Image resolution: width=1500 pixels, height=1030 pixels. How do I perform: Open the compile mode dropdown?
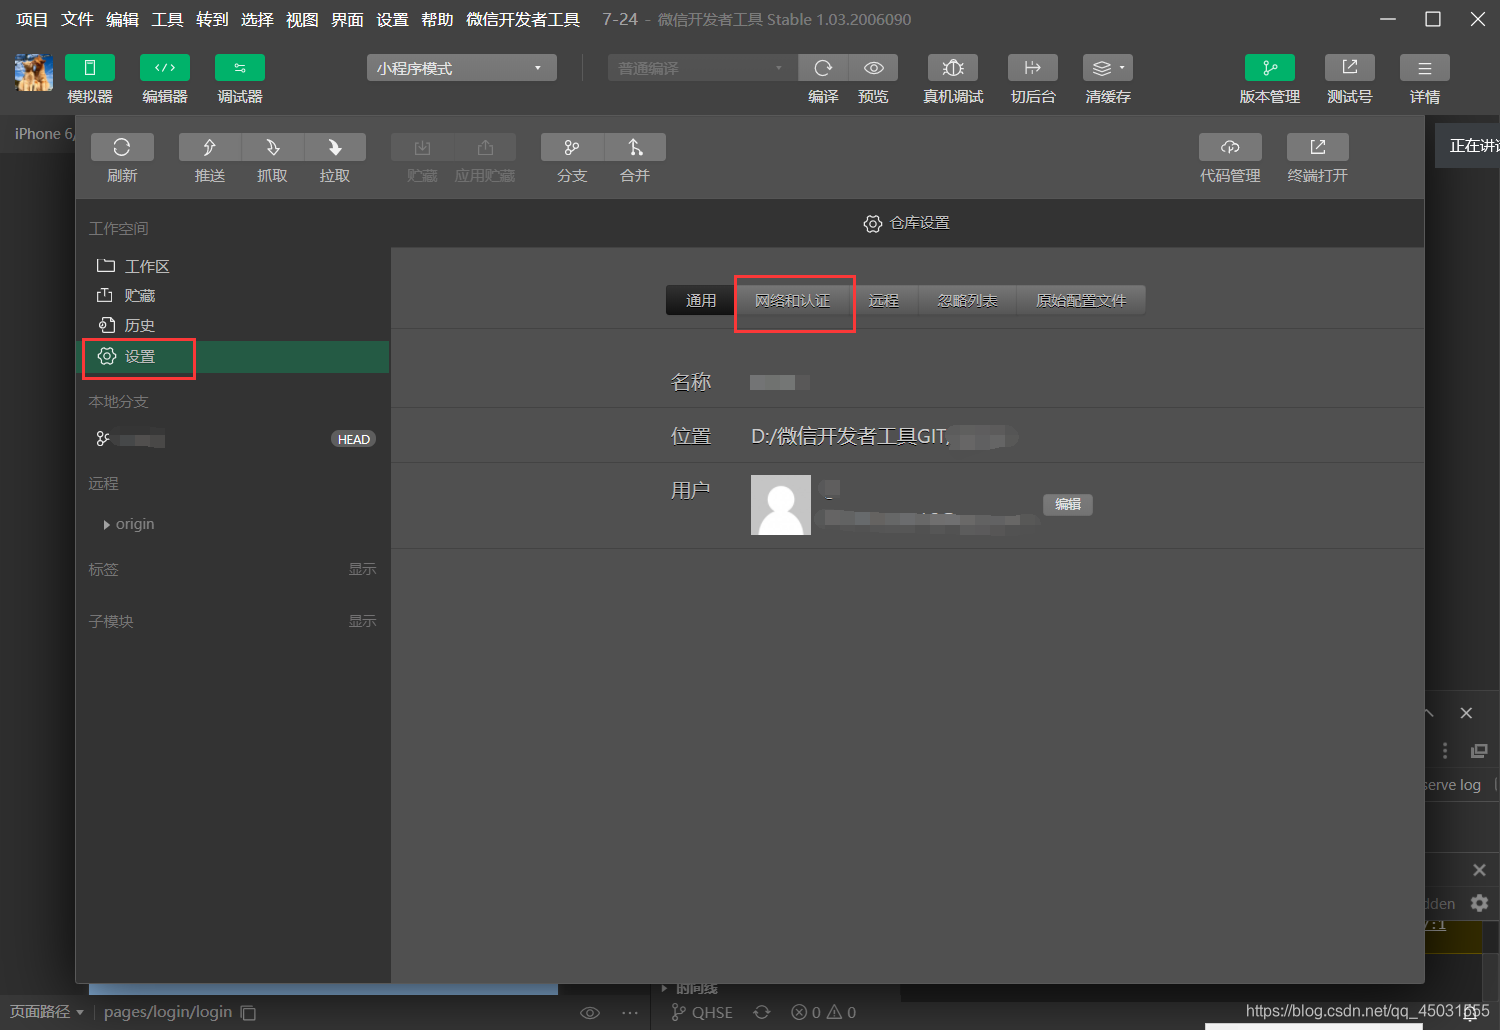(702, 68)
